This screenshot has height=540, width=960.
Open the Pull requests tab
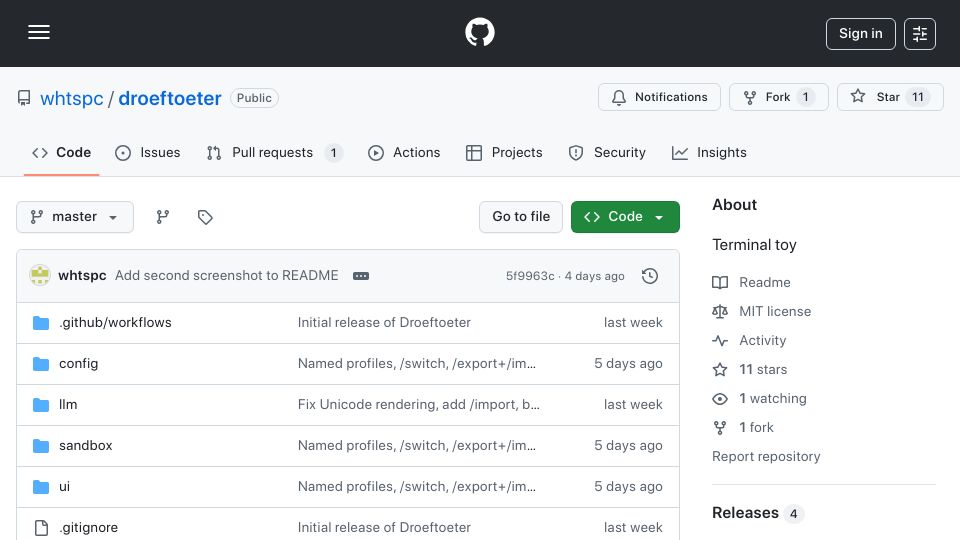[x=274, y=152]
